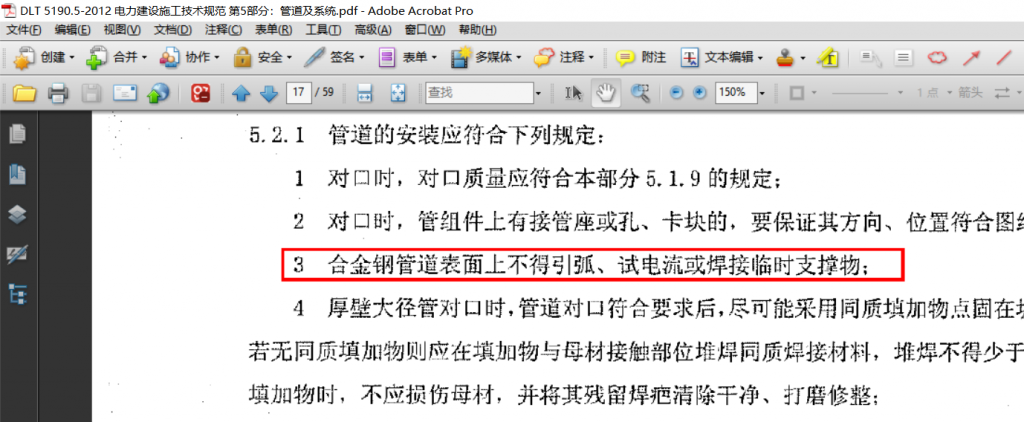Select the Text Box tool icon
Screen dimensions: 1024x422
(903, 57)
